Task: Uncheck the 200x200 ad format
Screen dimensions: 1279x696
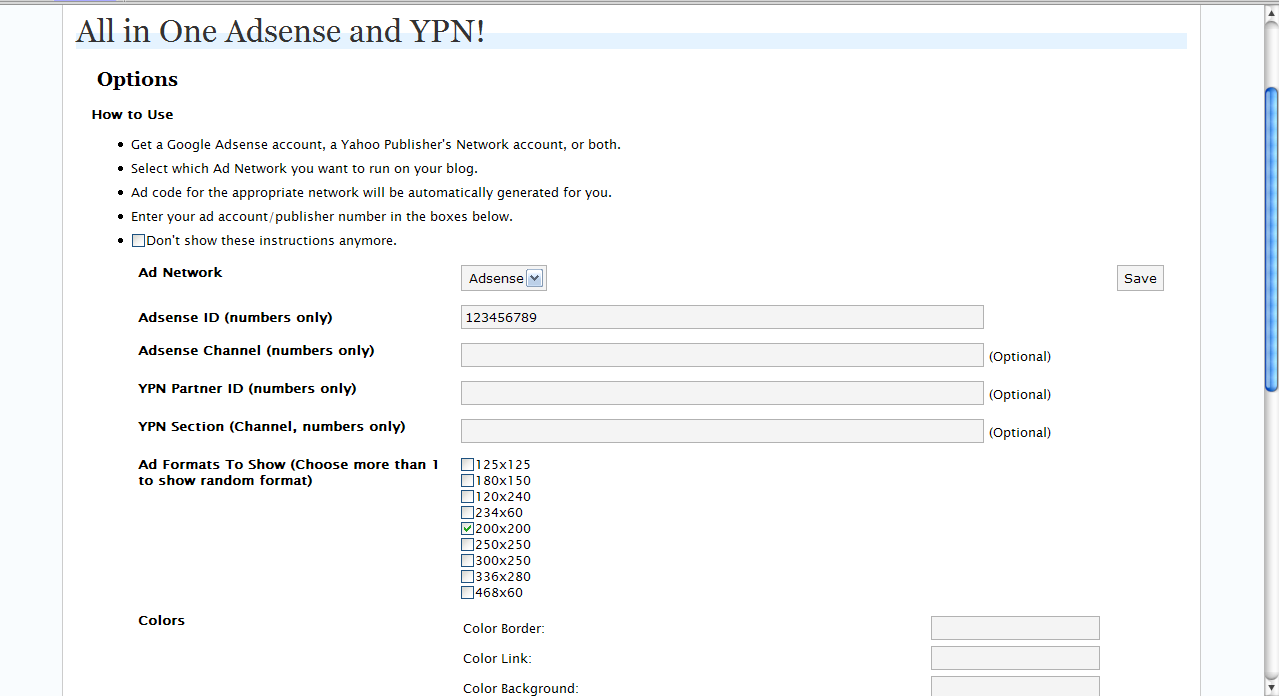Action: tap(467, 528)
